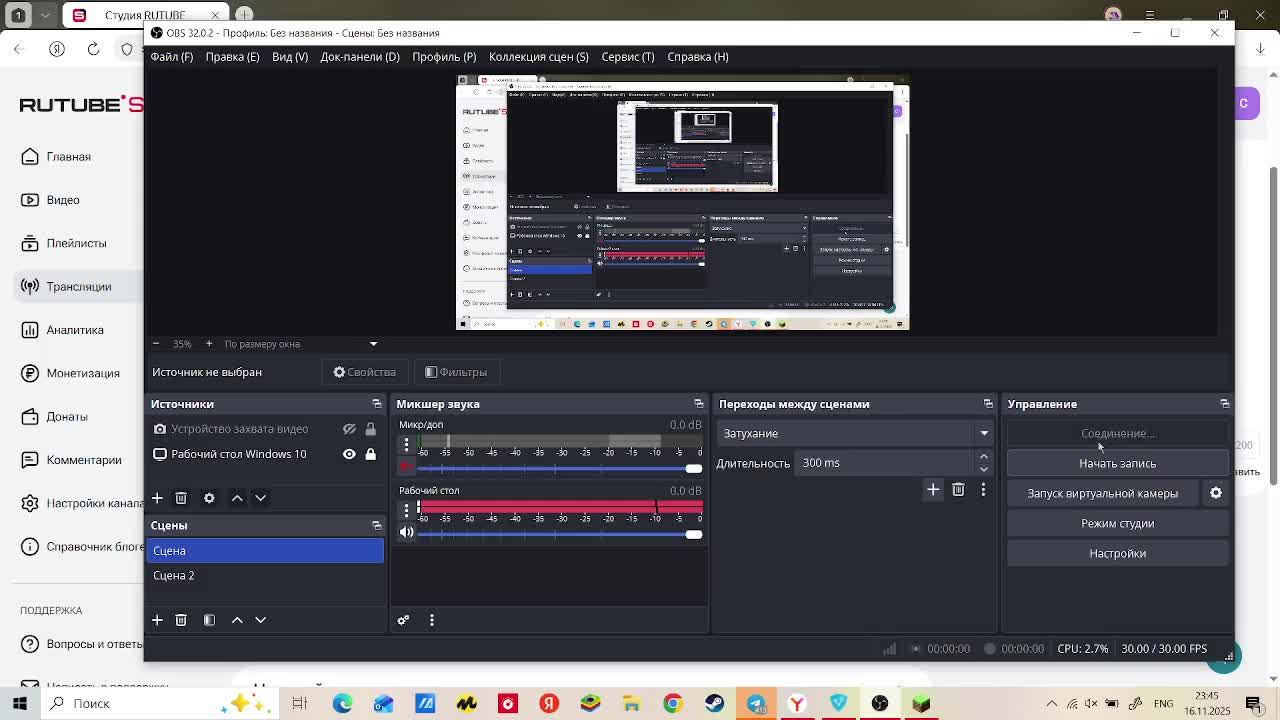Remove the selected source with the trash icon

[x=181, y=498]
